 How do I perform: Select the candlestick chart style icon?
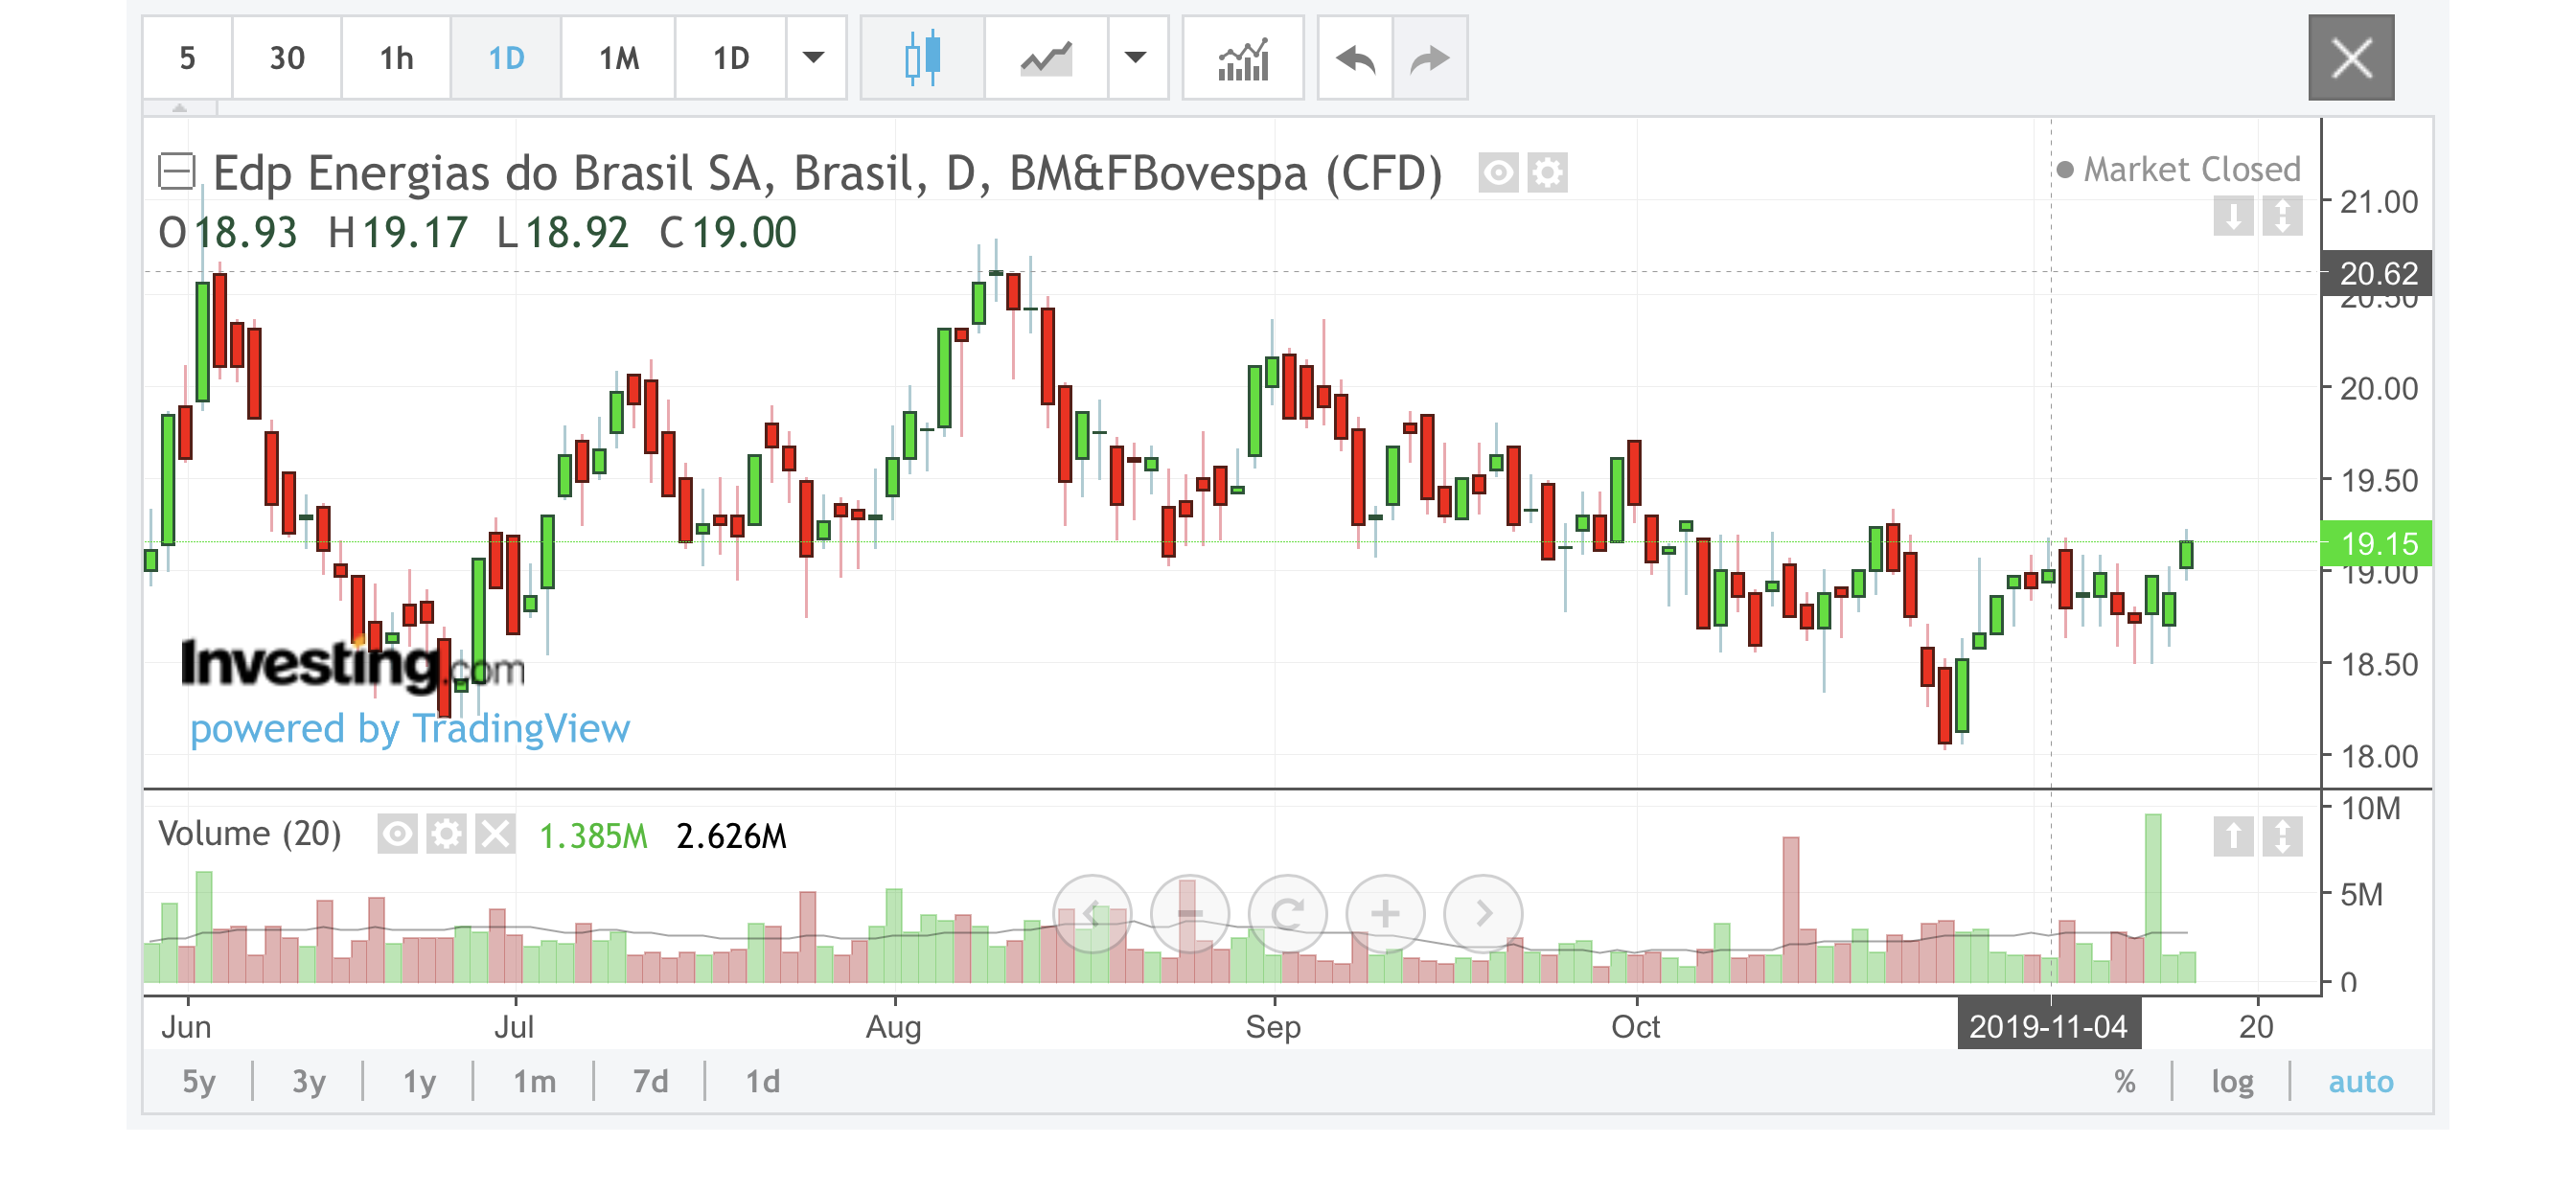(x=922, y=58)
